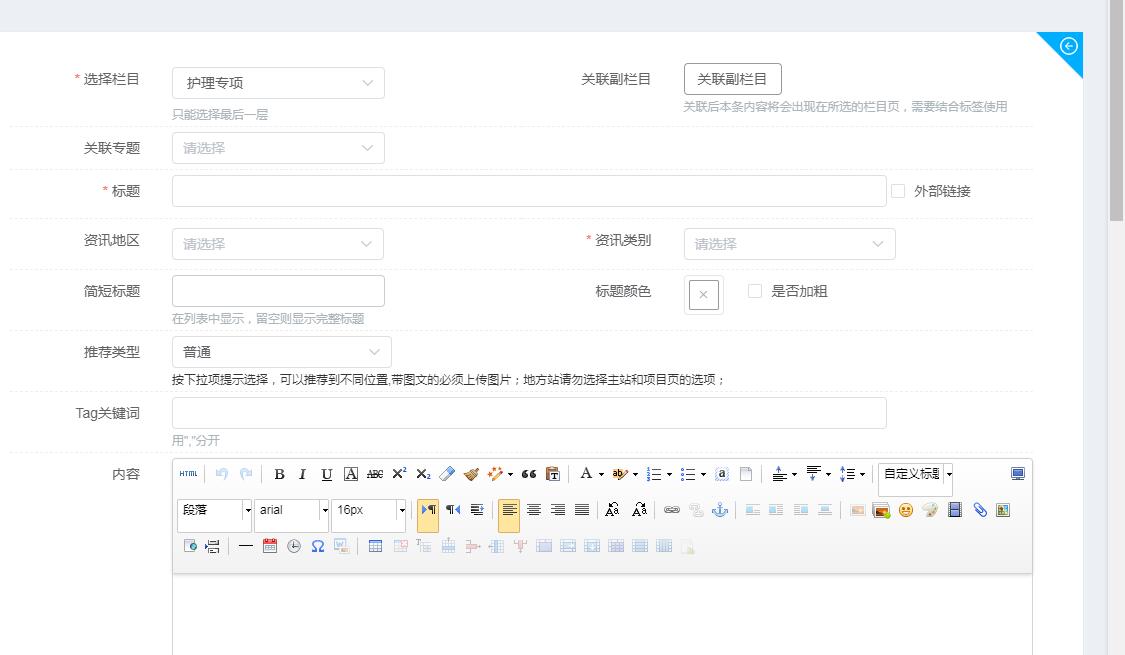The width and height of the screenshot is (1125, 655).
Task: Enable the 是否加粗 checkbox
Action: pyautogui.click(x=755, y=291)
